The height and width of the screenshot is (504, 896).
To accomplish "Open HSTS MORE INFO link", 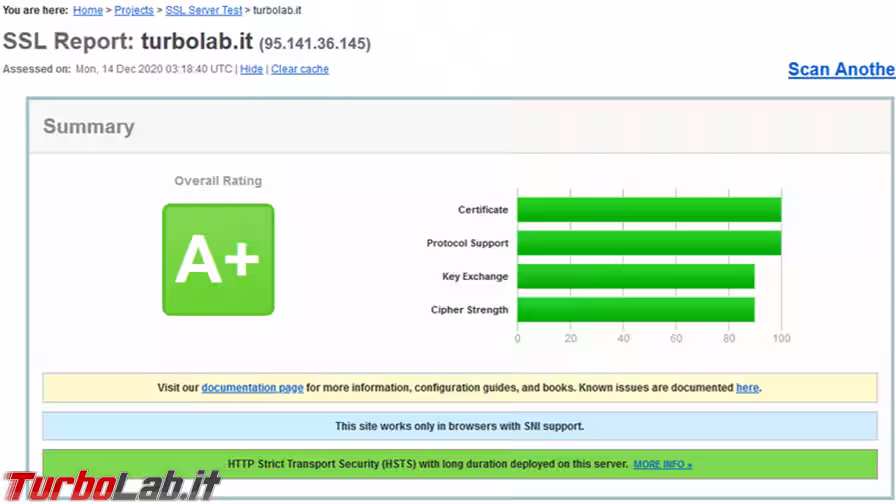I will tap(662, 465).
